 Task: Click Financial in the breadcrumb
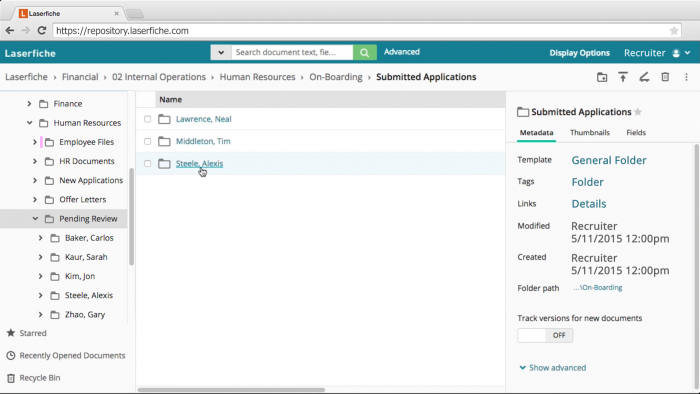point(80,77)
